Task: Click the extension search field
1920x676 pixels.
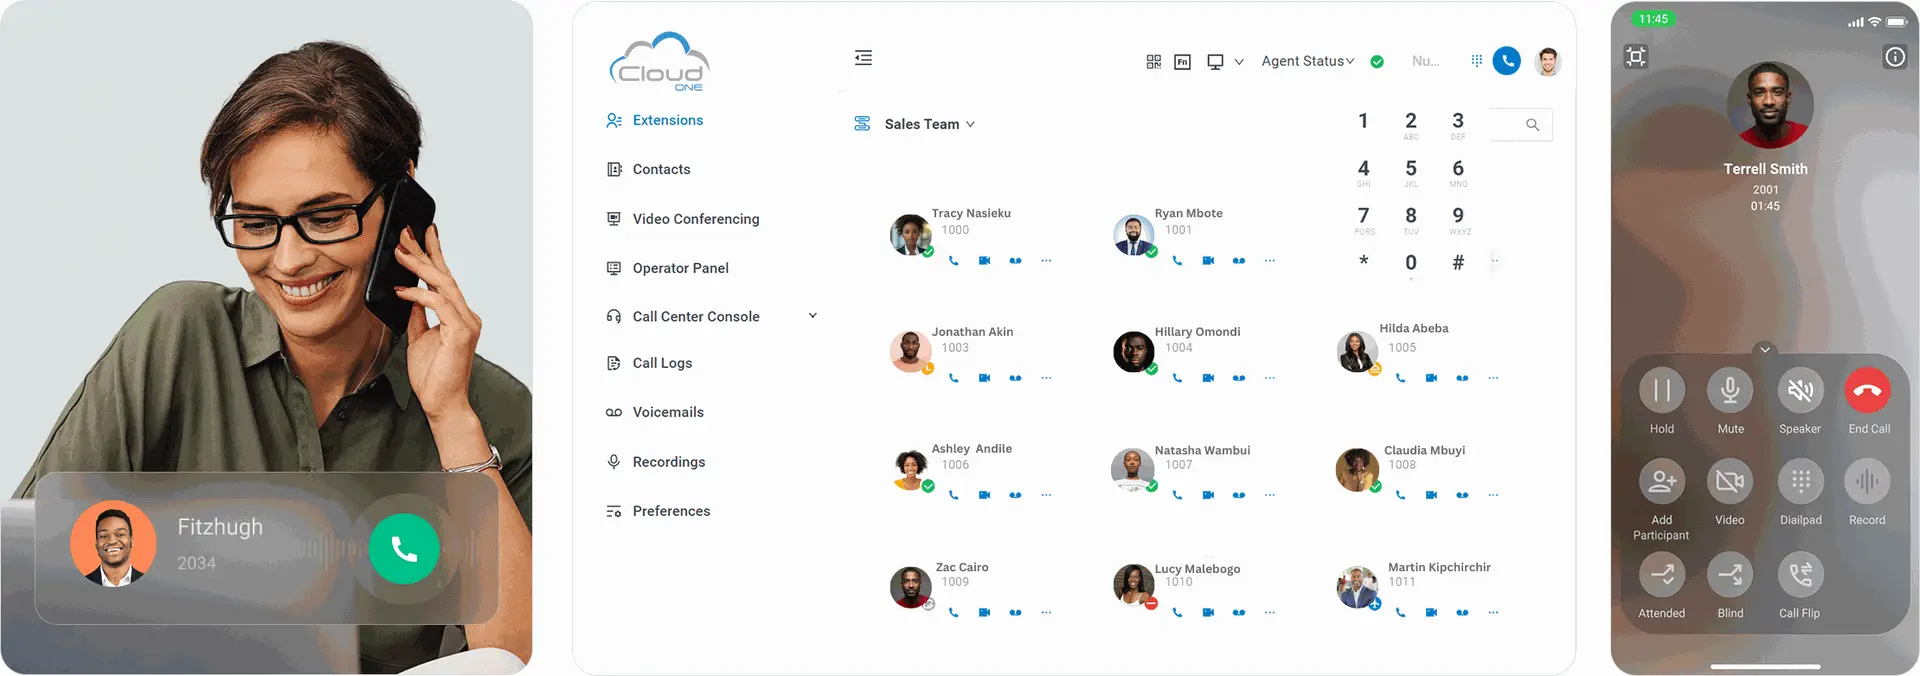Action: [x=1520, y=125]
